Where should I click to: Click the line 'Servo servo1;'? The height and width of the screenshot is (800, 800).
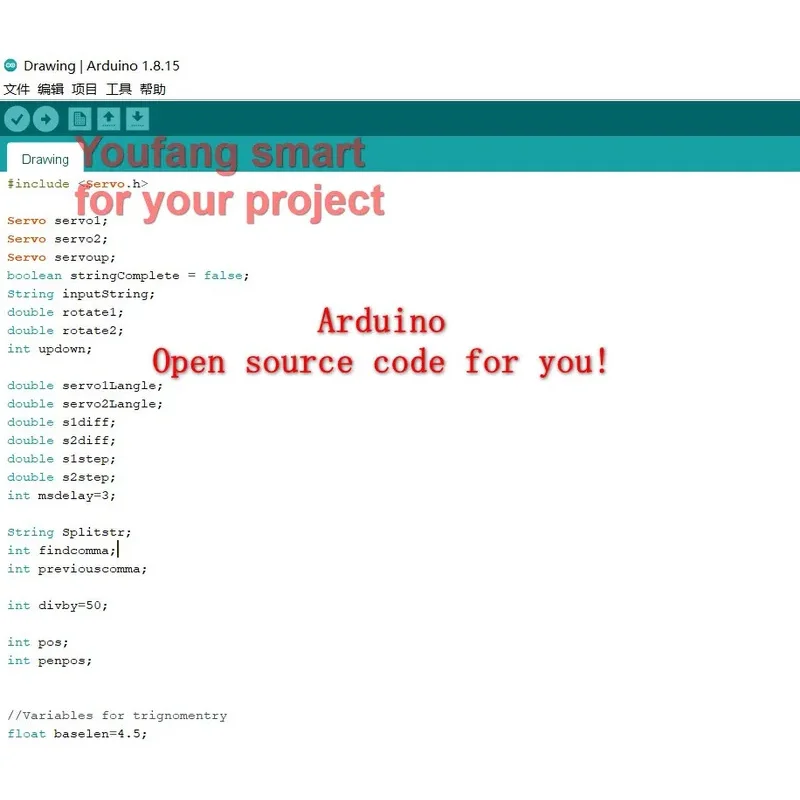click(57, 221)
